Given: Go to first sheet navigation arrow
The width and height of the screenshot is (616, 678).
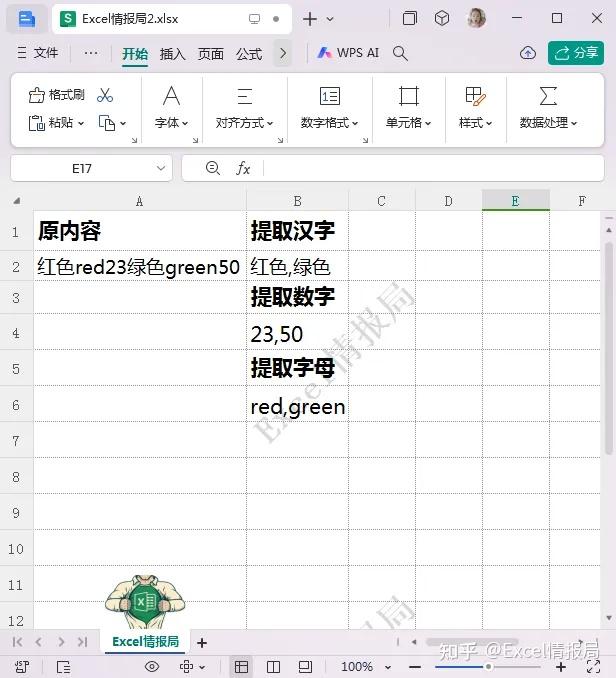Looking at the screenshot, I should click(17, 642).
